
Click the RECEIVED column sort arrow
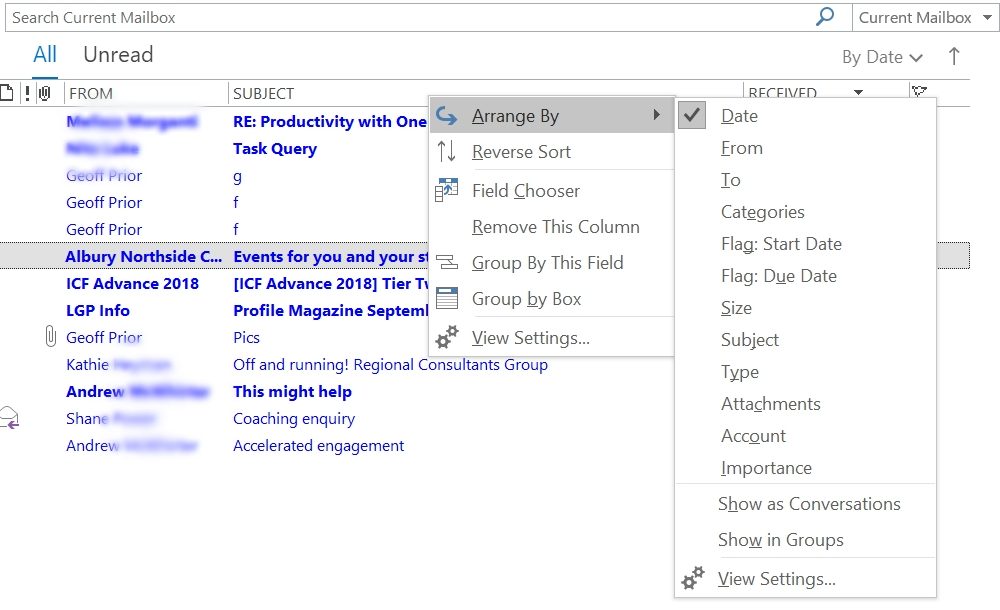(x=858, y=93)
